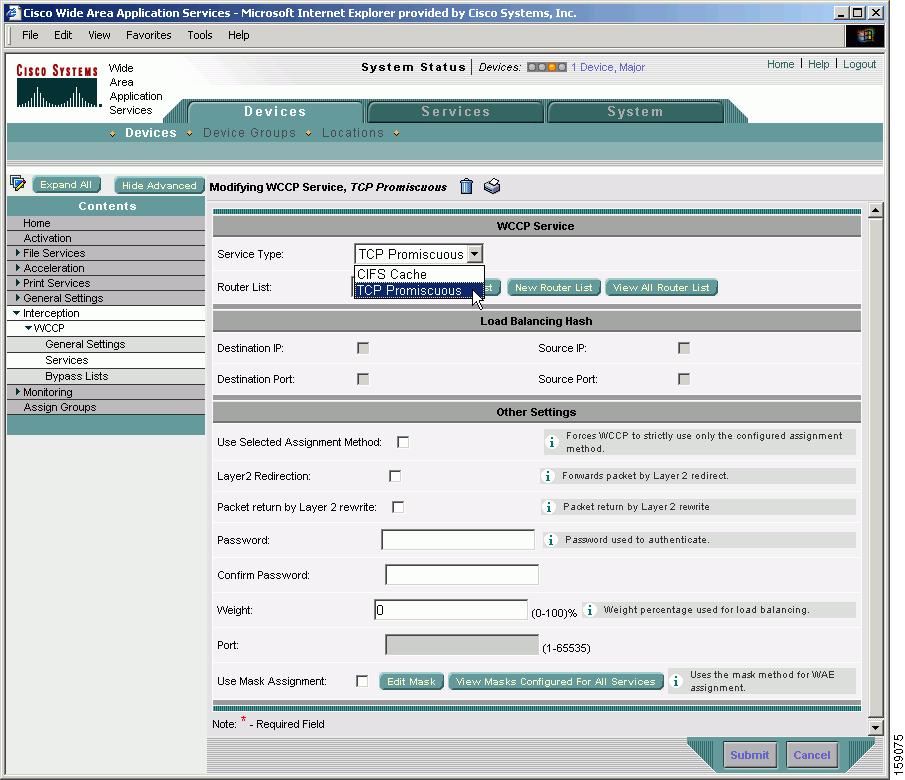Click View All Router List button
Image resolution: width=905 pixels, height=780 pixels.
pos(661,288)
